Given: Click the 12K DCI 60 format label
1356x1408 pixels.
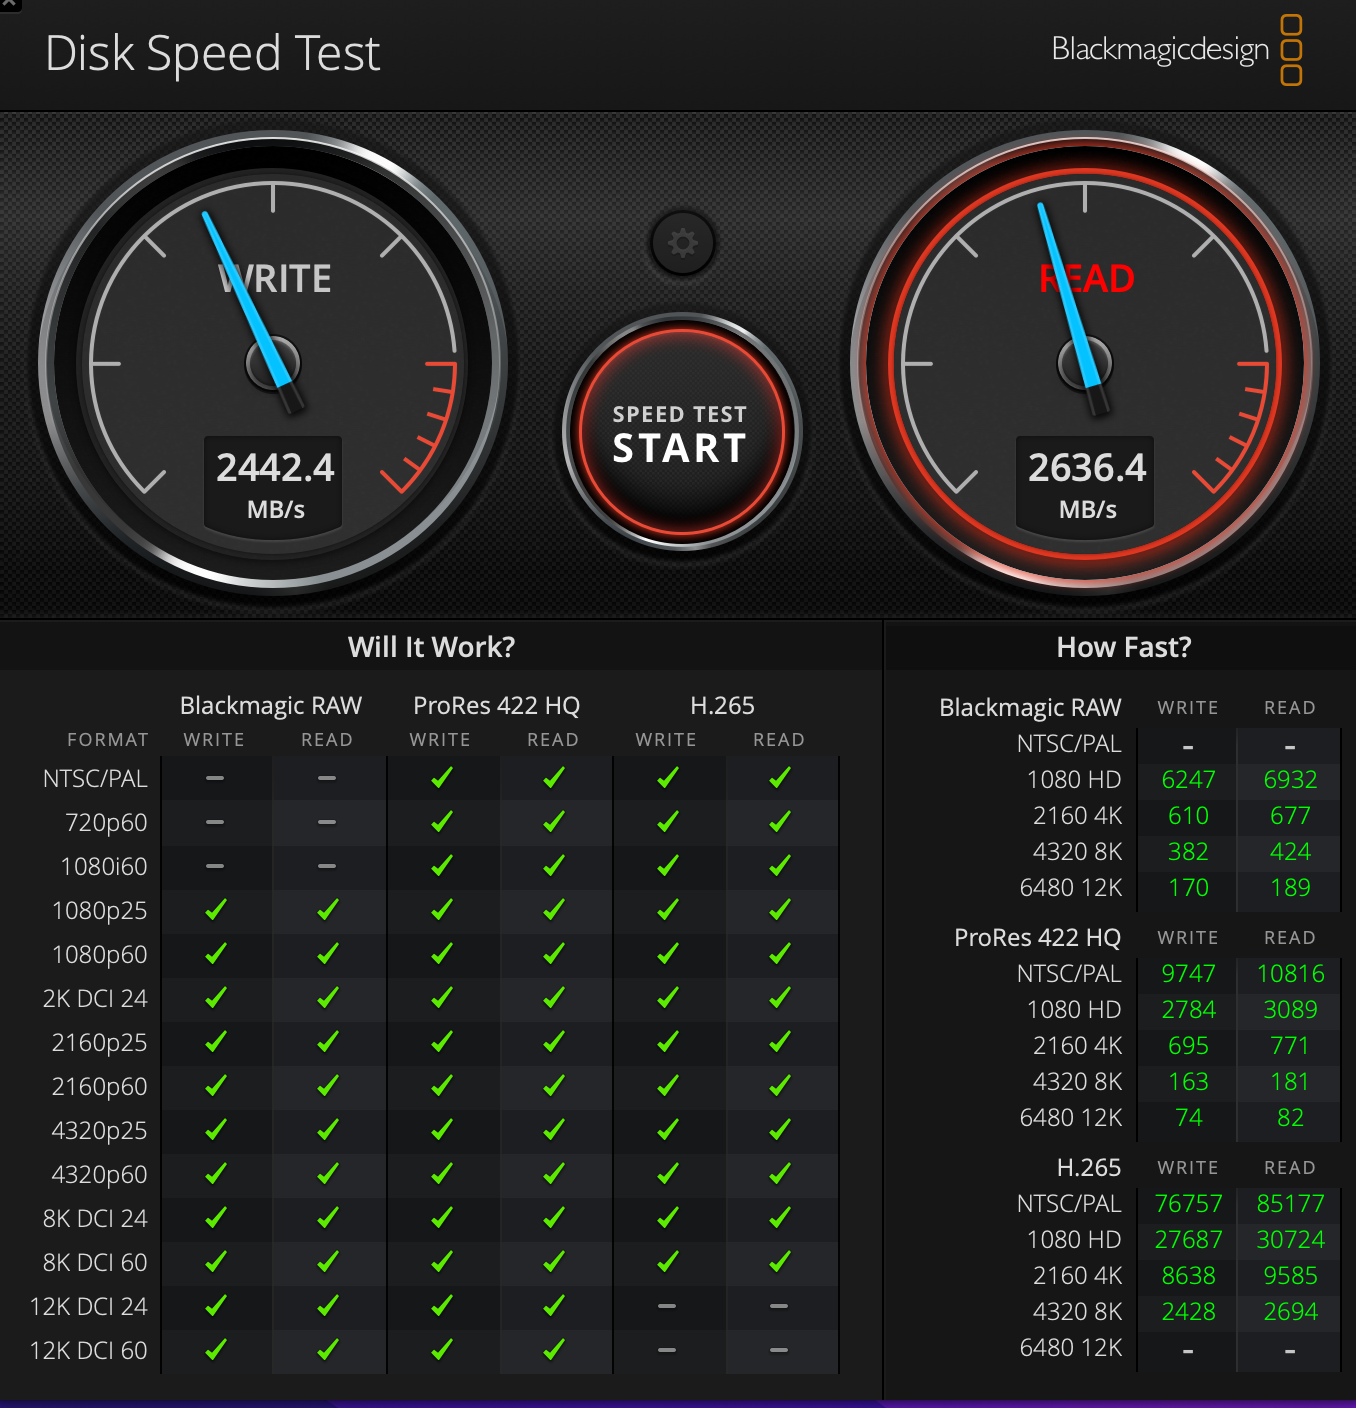Looking at the screenshot, I should tap(90, 1349).
